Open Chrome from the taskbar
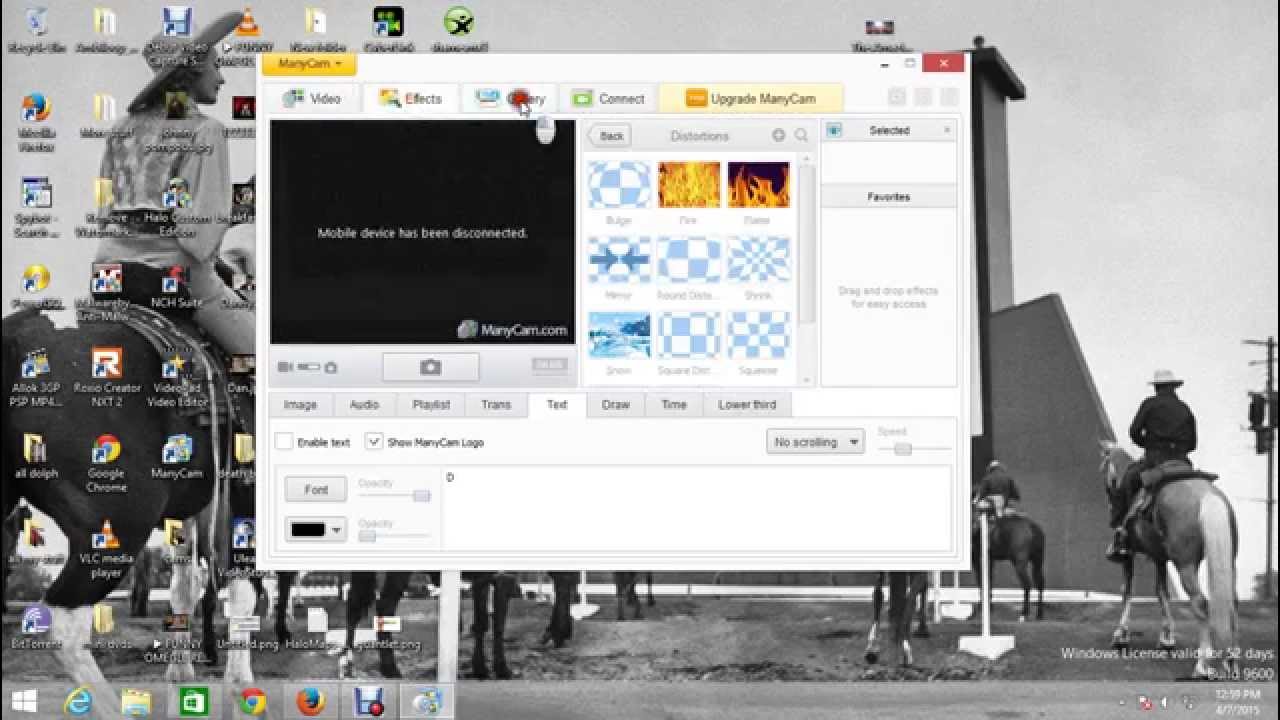1280x720 pixels. coord(252,701)
